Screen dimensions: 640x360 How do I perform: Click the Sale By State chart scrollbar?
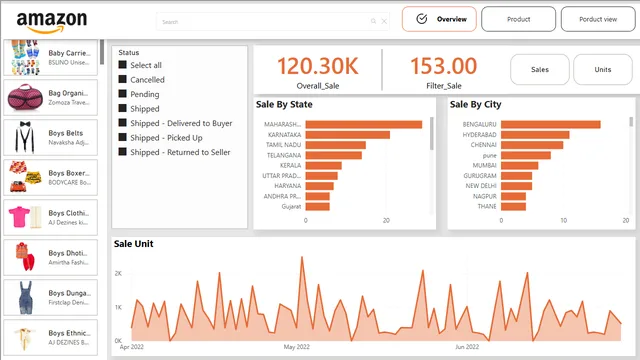click(x=431, y=133)
